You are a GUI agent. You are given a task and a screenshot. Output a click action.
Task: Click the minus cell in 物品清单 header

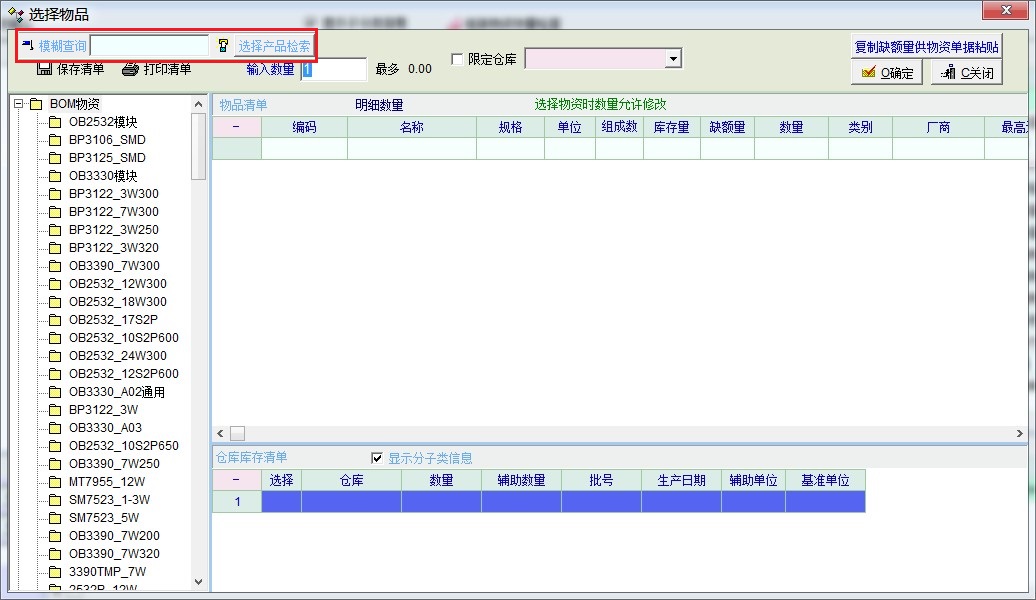coord(236,127)
